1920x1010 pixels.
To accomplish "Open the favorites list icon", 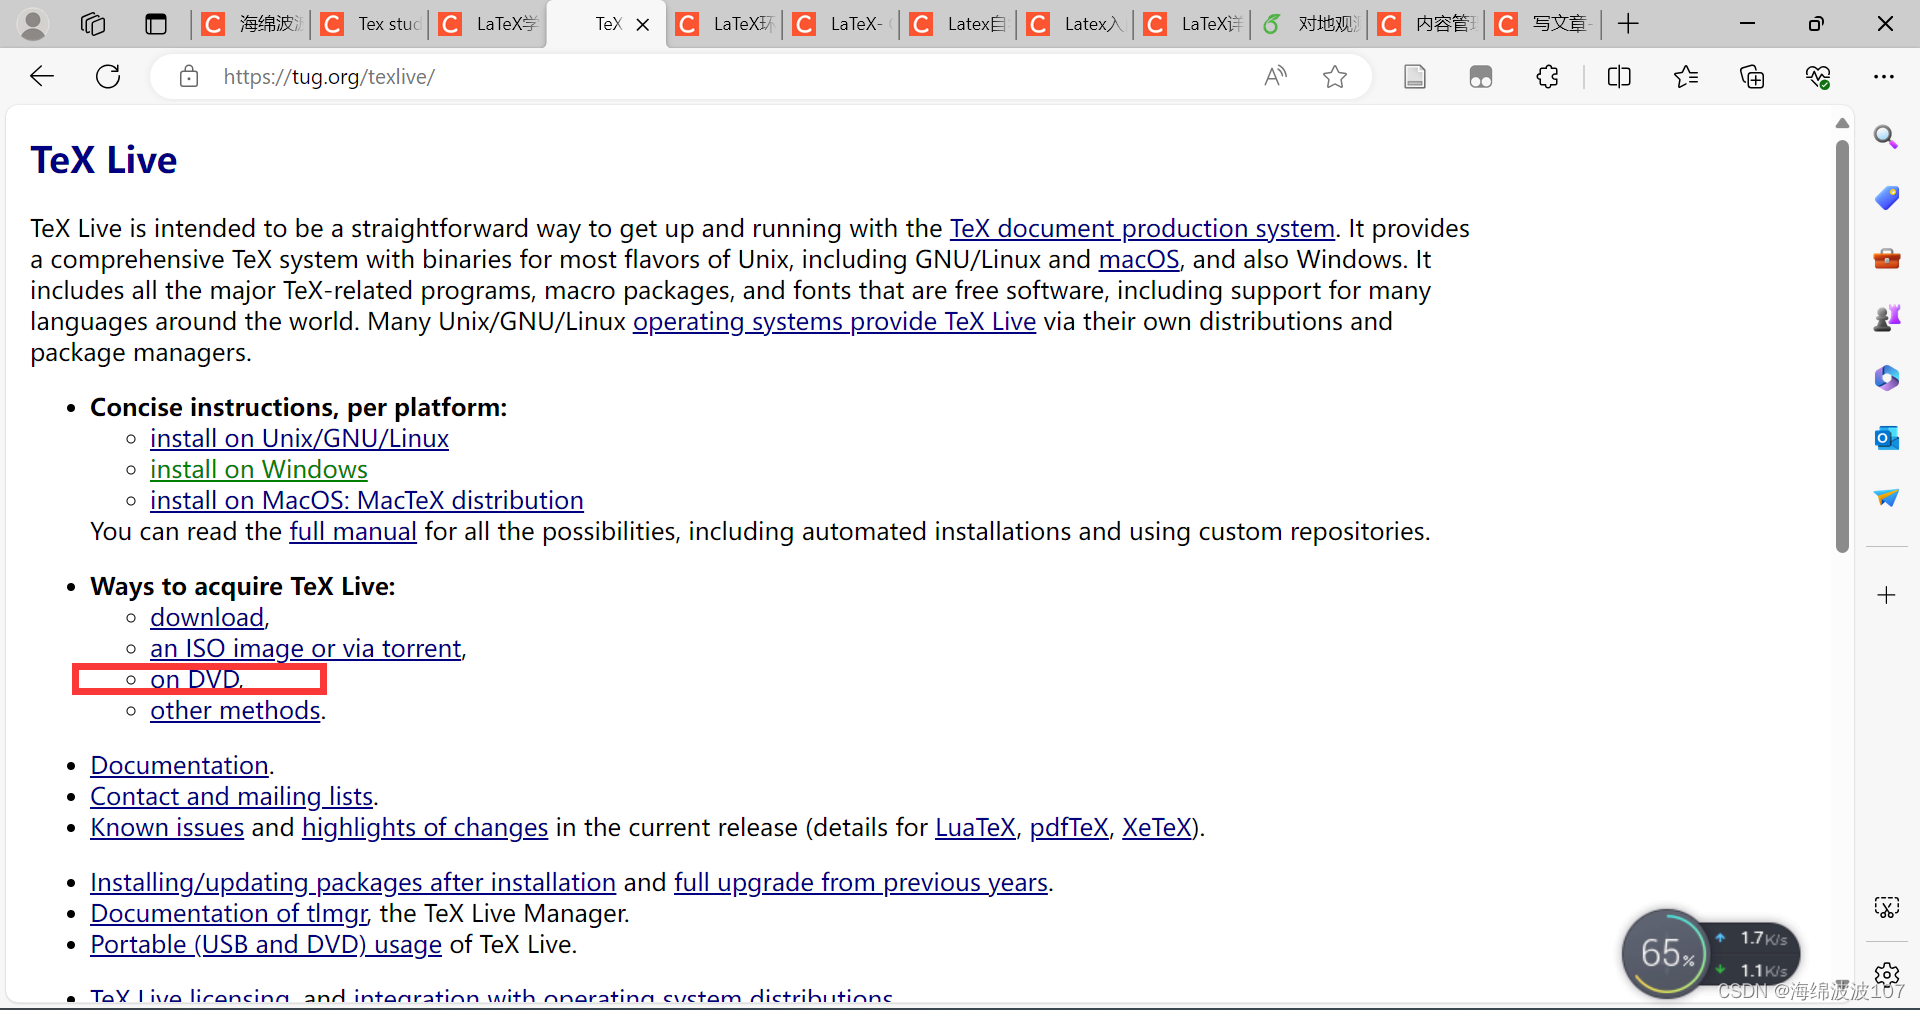I will coord(1686,77).
